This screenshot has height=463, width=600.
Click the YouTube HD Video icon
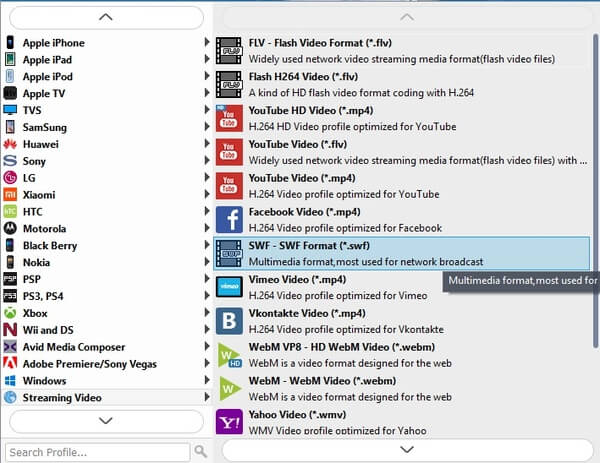229,118
